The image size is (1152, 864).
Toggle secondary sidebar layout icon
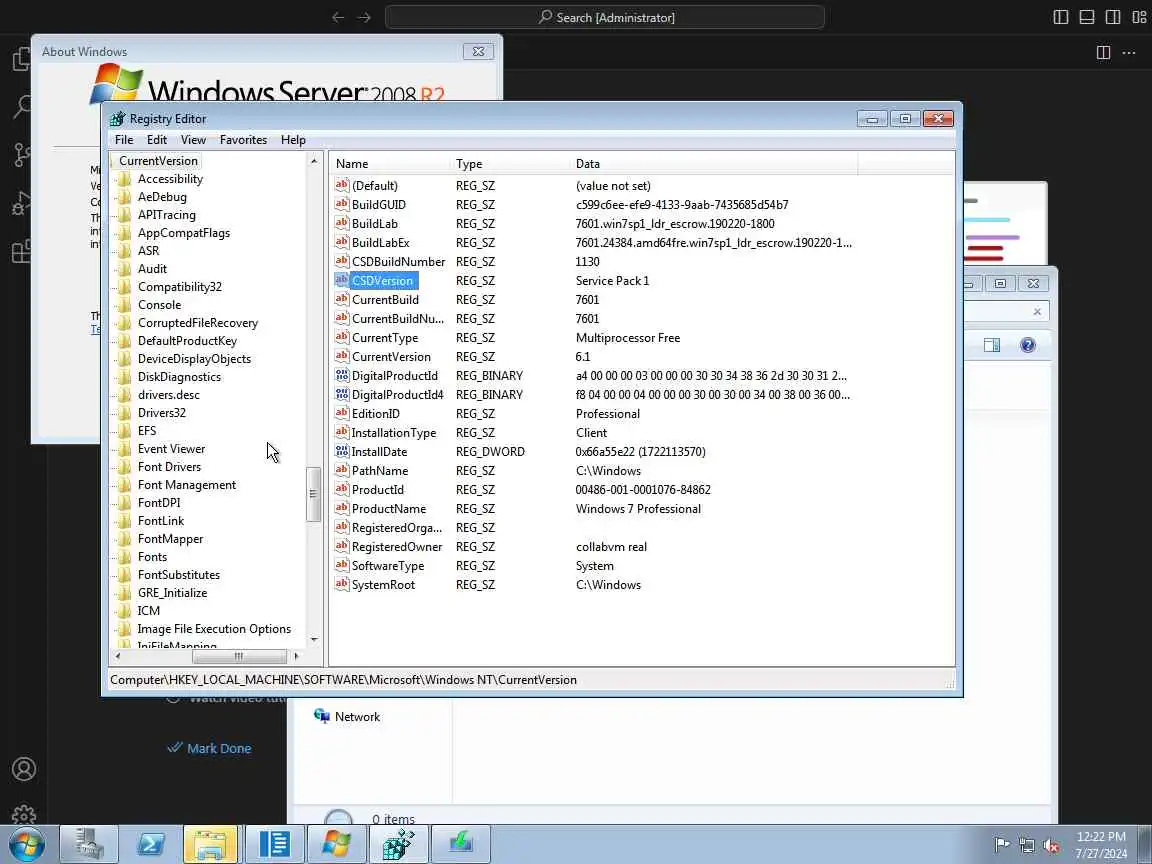(1113, 17)
